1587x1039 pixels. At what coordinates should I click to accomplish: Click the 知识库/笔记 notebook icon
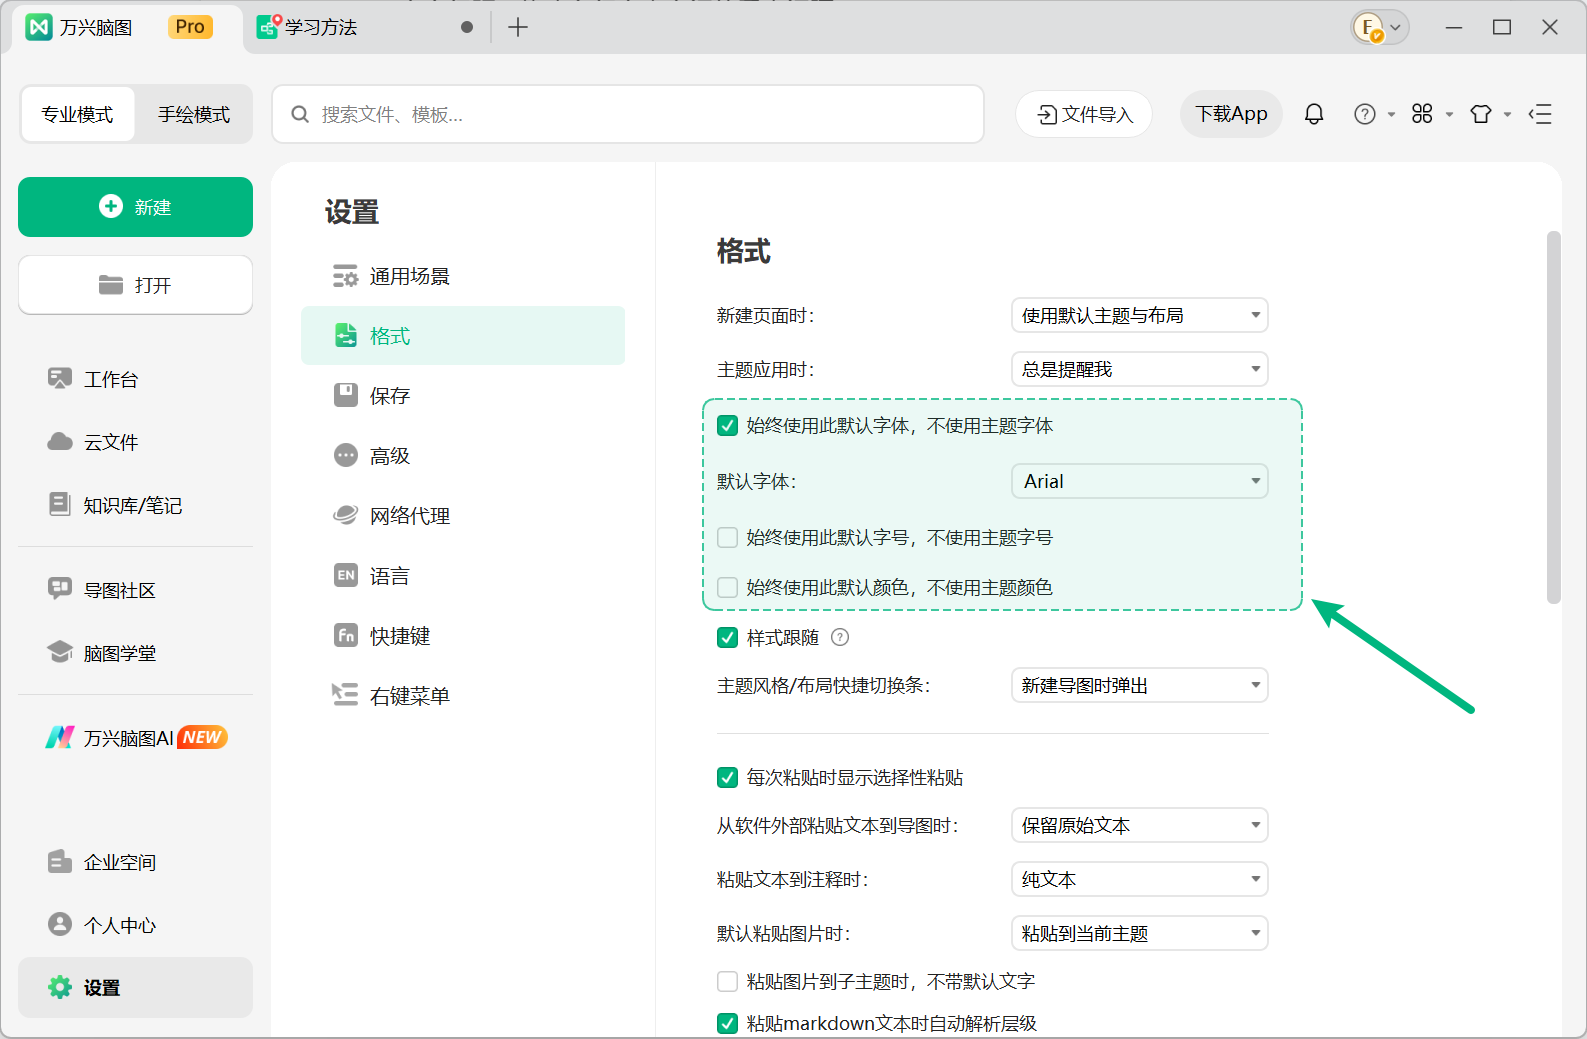60,504
